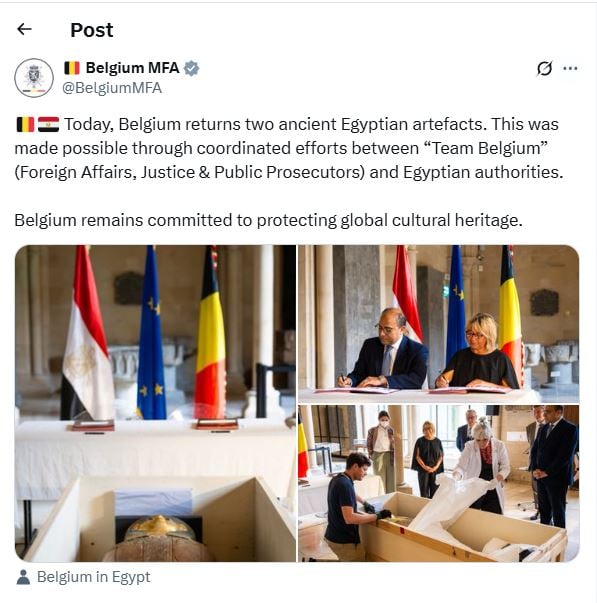
Task: Click the Post page heading
Action: [x=92, y=30]
